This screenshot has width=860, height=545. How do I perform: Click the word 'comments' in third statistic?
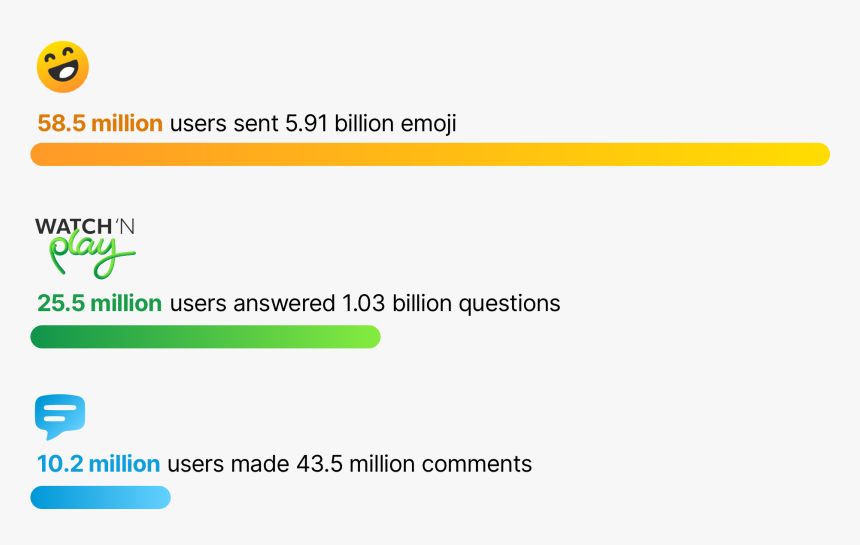point(477,464)
